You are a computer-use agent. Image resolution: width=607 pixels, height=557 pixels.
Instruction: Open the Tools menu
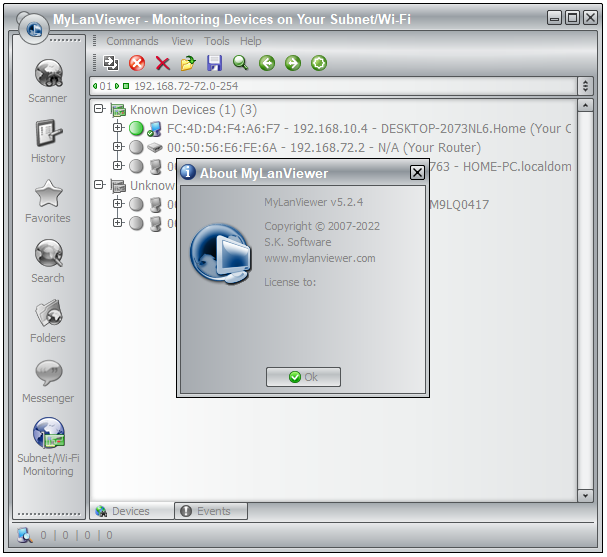tap(217, 41)
